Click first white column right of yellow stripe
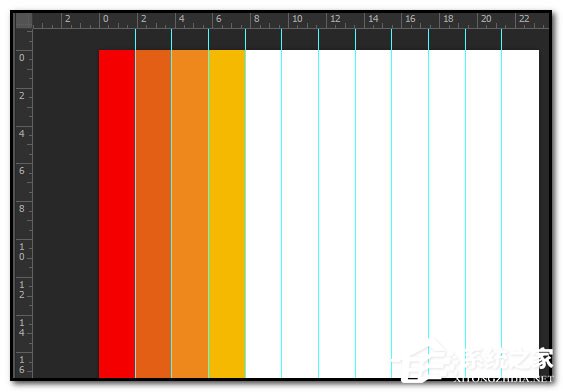This screenshot has height=392, width=563. [x=264, y=214]
